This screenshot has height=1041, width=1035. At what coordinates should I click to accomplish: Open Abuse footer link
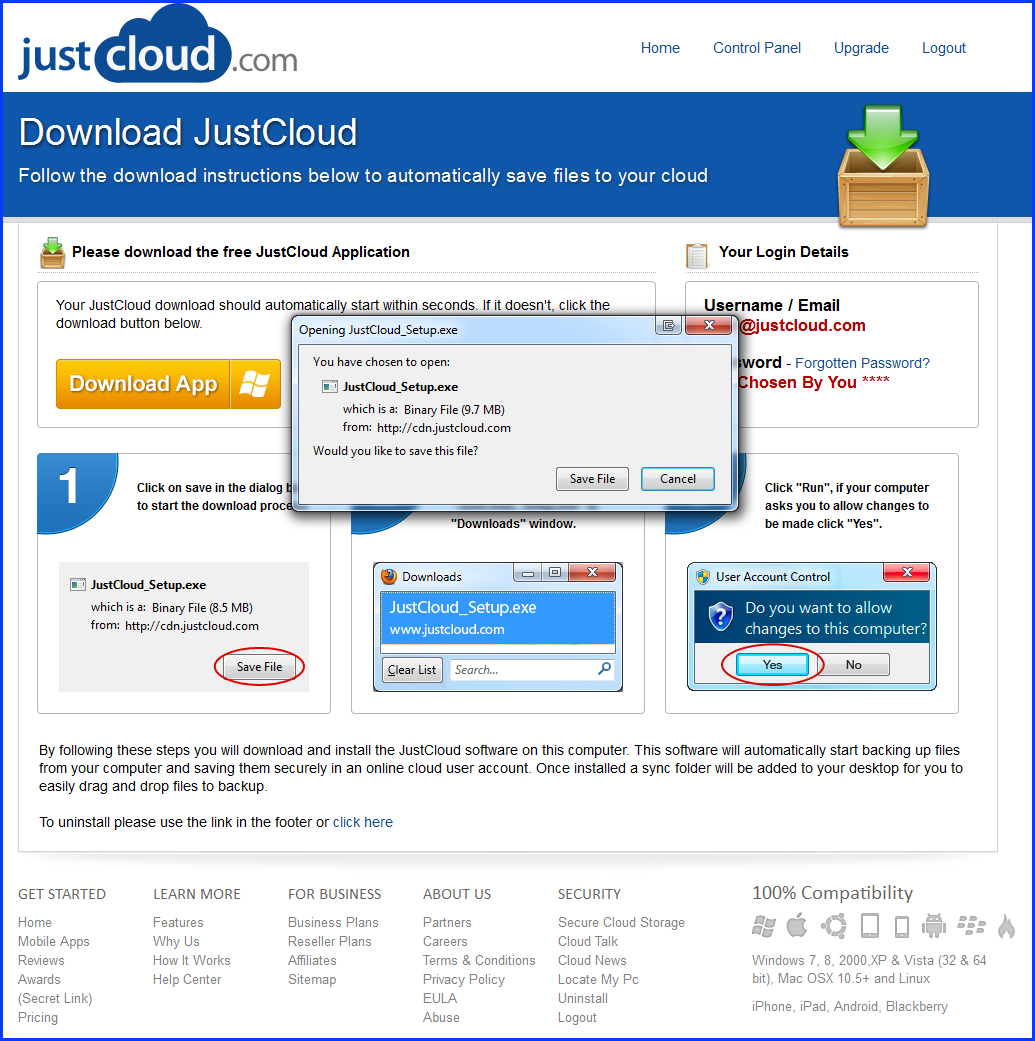[x=441, y=1017]
